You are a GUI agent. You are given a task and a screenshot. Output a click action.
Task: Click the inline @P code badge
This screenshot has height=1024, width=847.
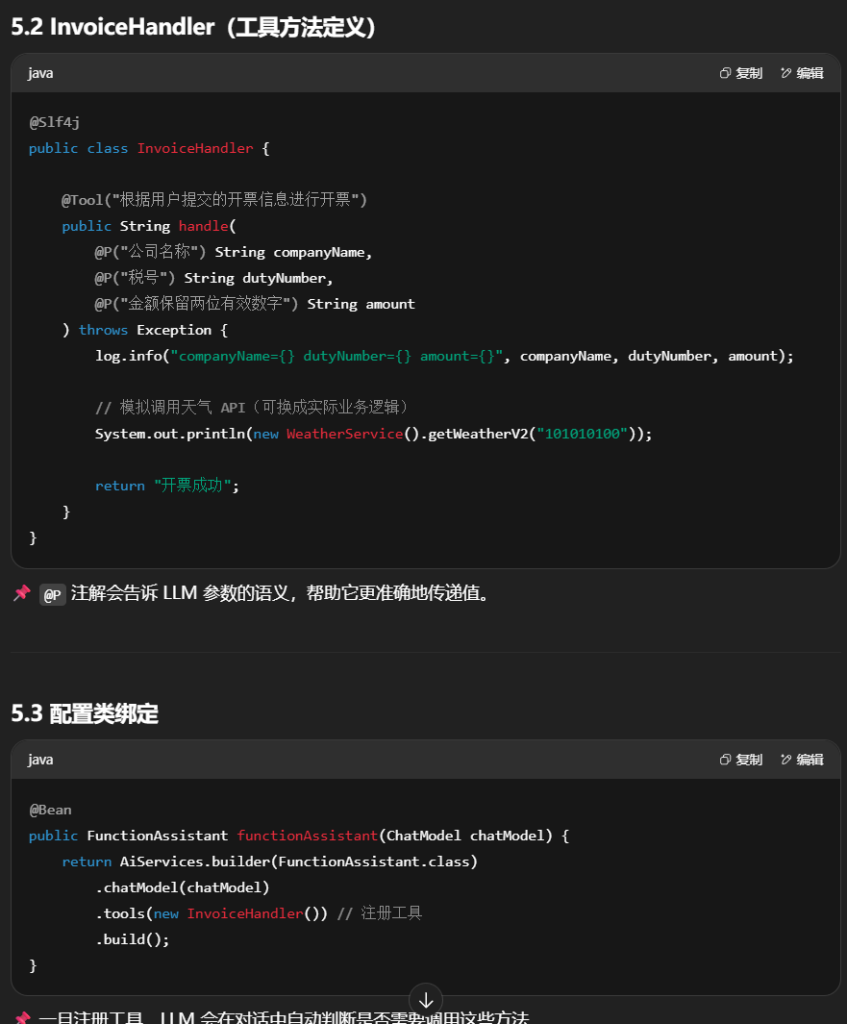(52, 595)
